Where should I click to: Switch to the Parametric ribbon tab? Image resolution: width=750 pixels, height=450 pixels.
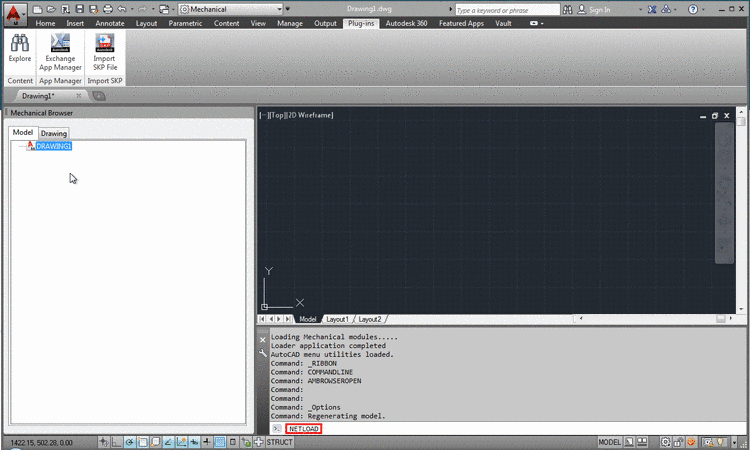[185, 23]
